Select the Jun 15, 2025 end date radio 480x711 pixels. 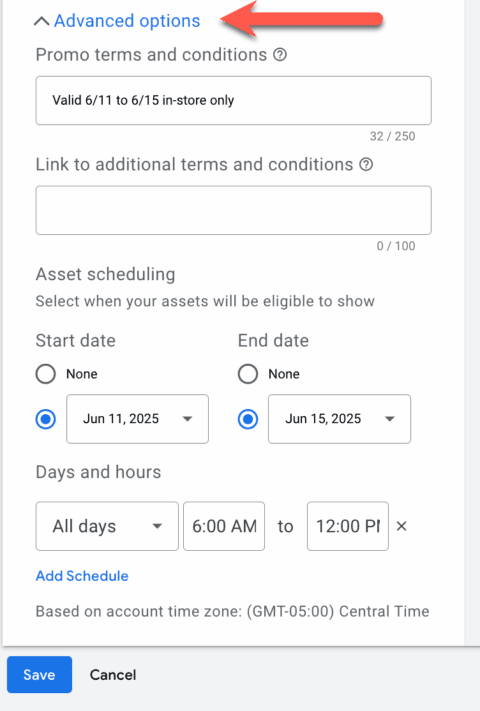pyautogui.click(x=248, y=419)
